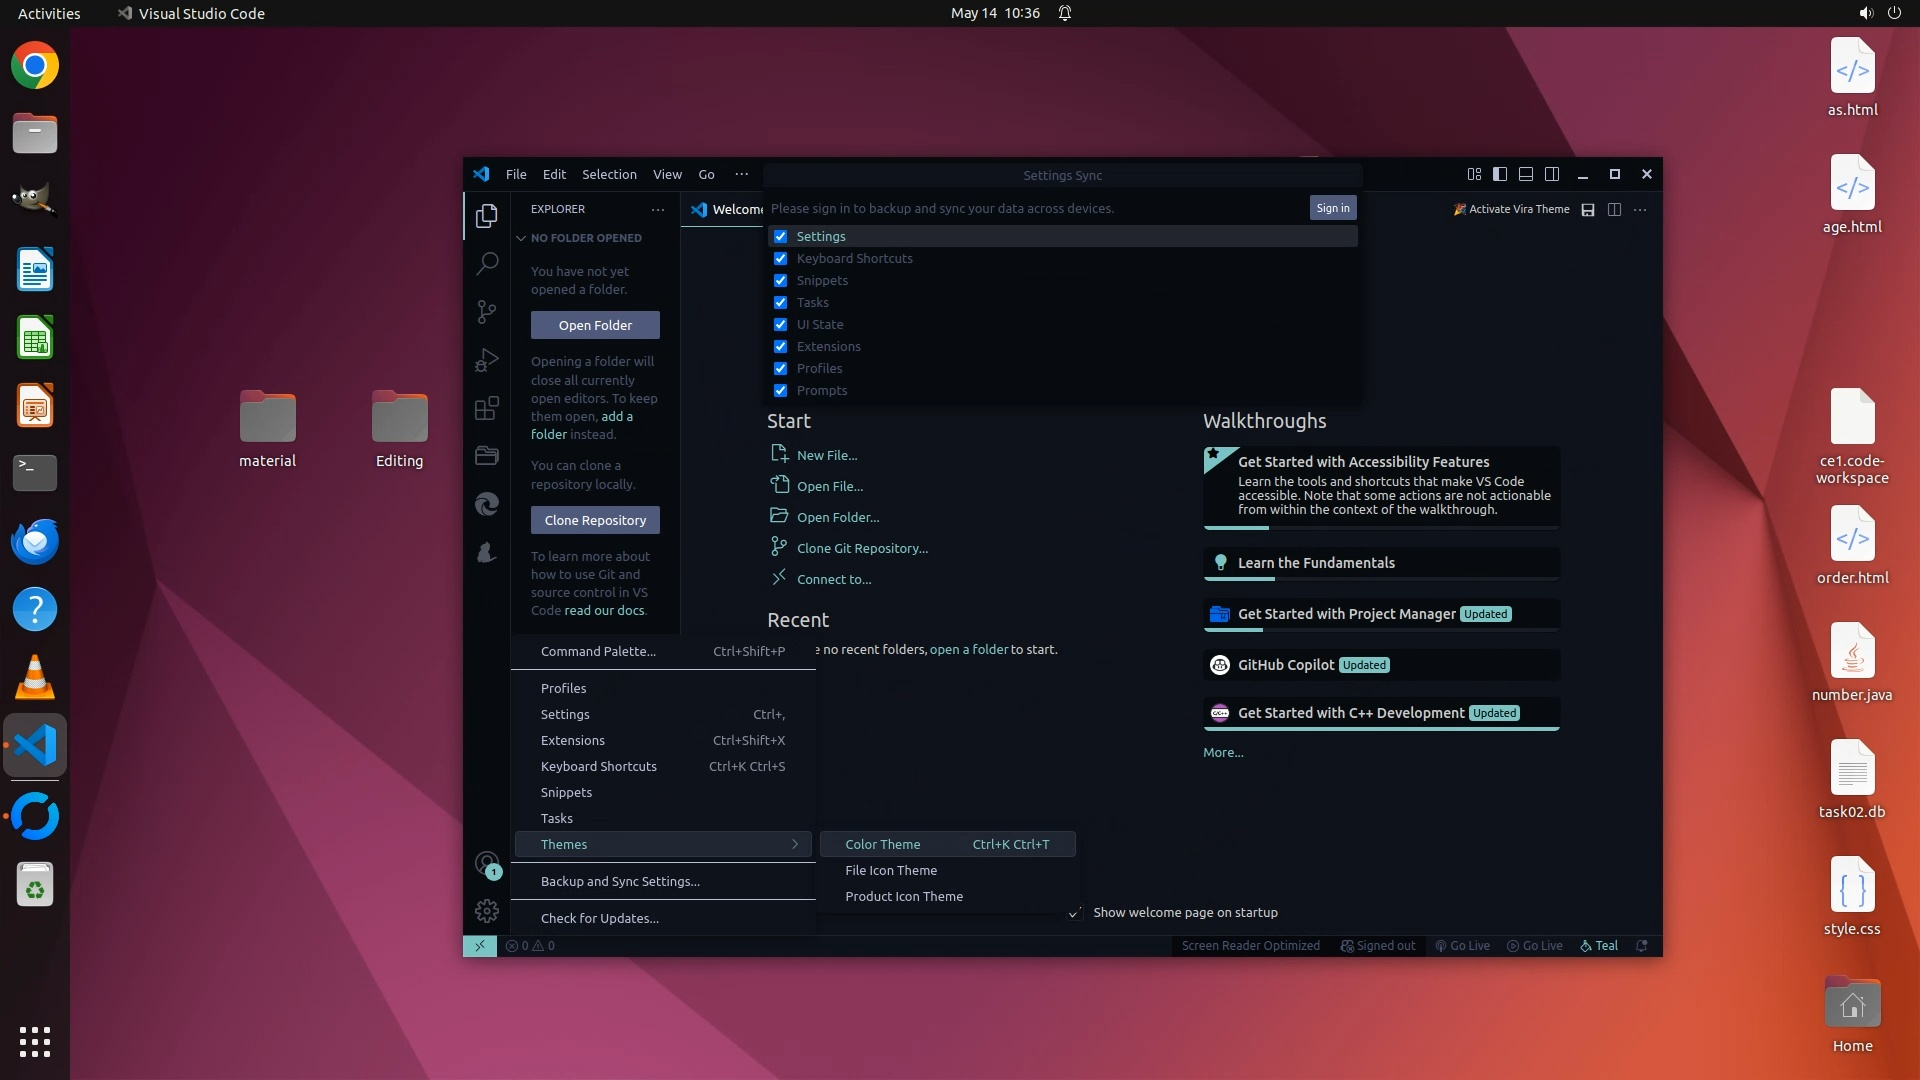
Task: Click the remote window status bar icon
Action: point(480,946)
